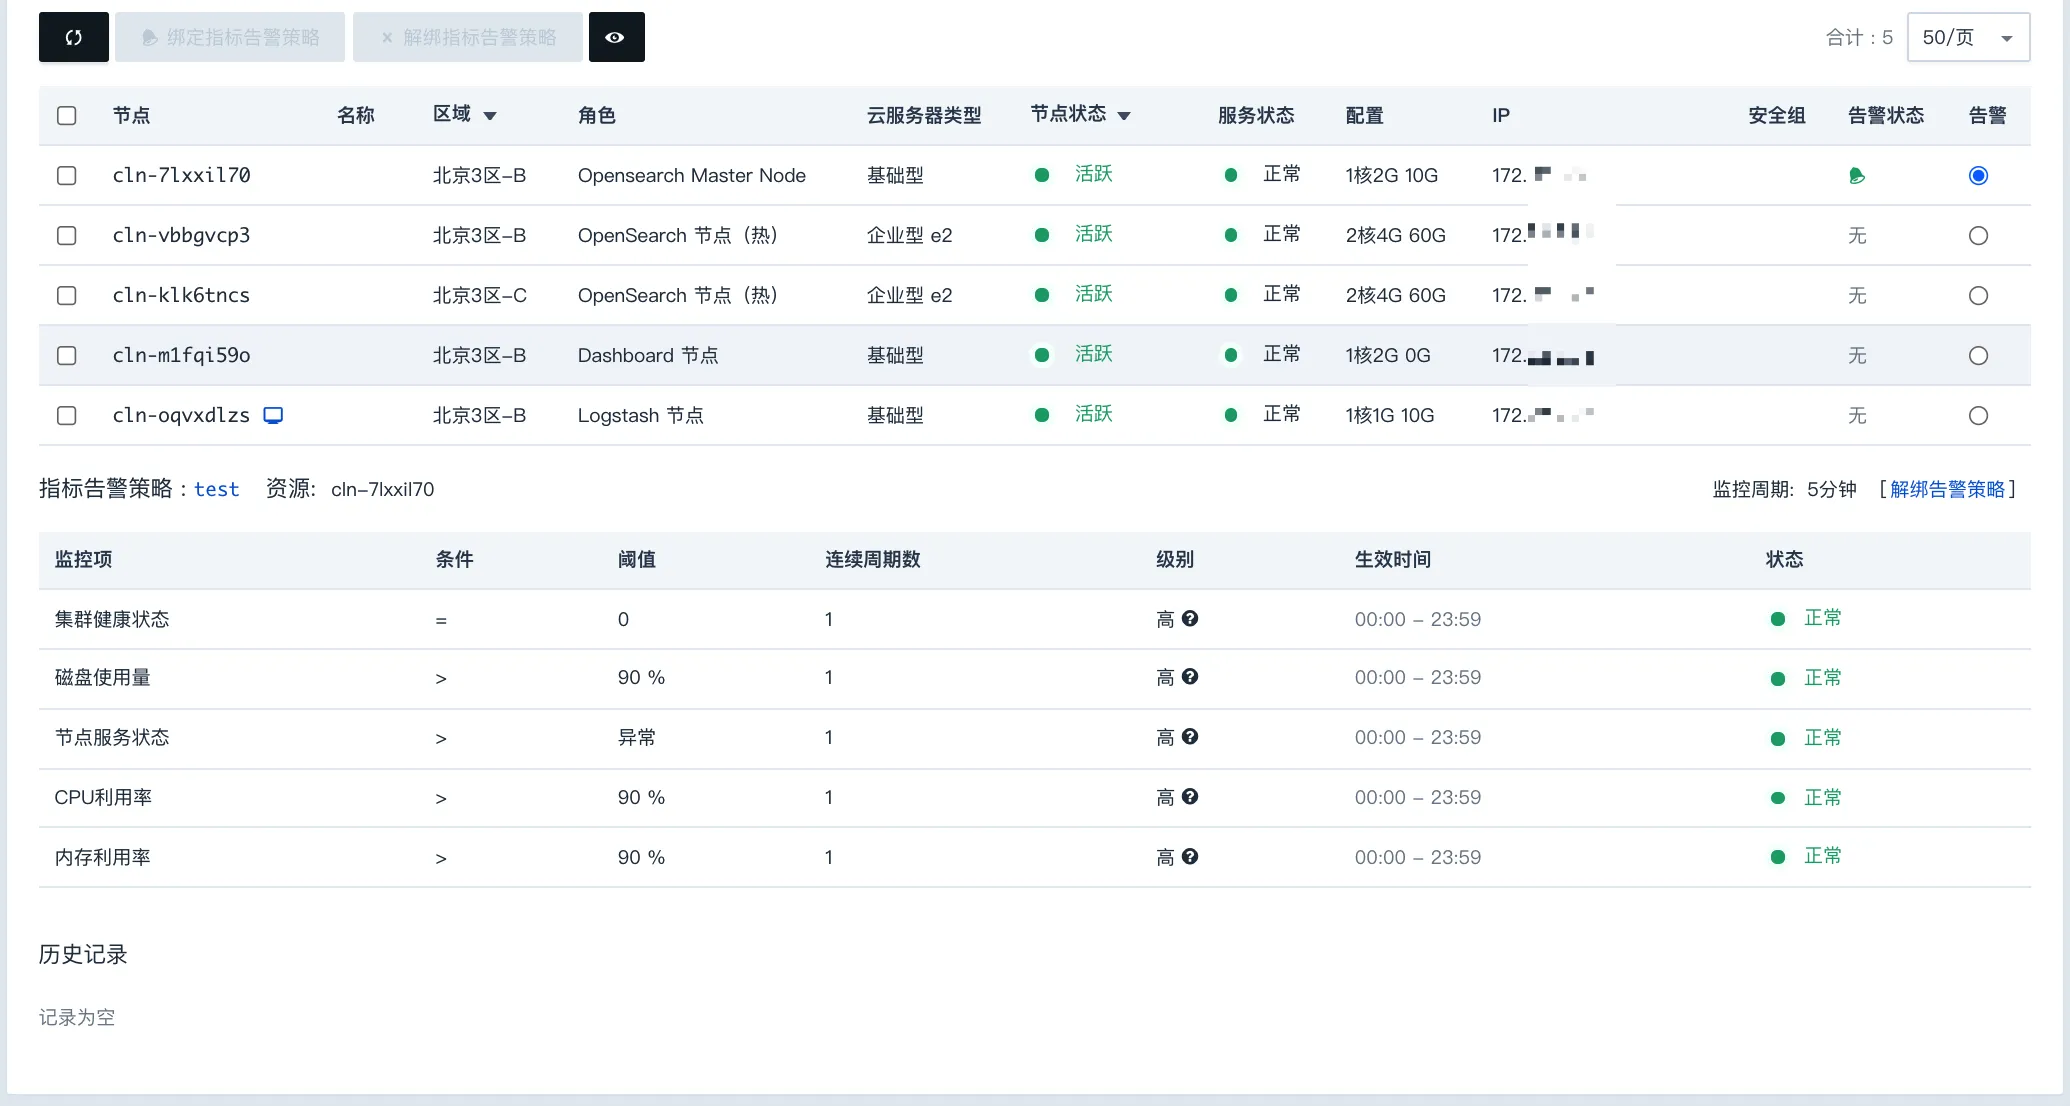2070x1106 pixels.
Task: Click 正常 status in 磁盘使用量 row
Action: [1823, 677]
